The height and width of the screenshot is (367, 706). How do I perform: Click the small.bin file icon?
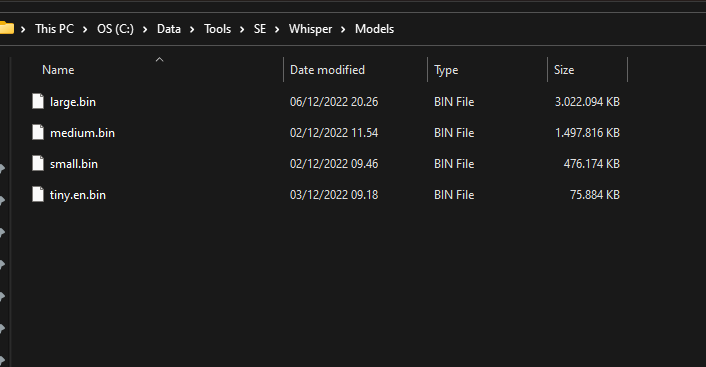click(38, 163)
